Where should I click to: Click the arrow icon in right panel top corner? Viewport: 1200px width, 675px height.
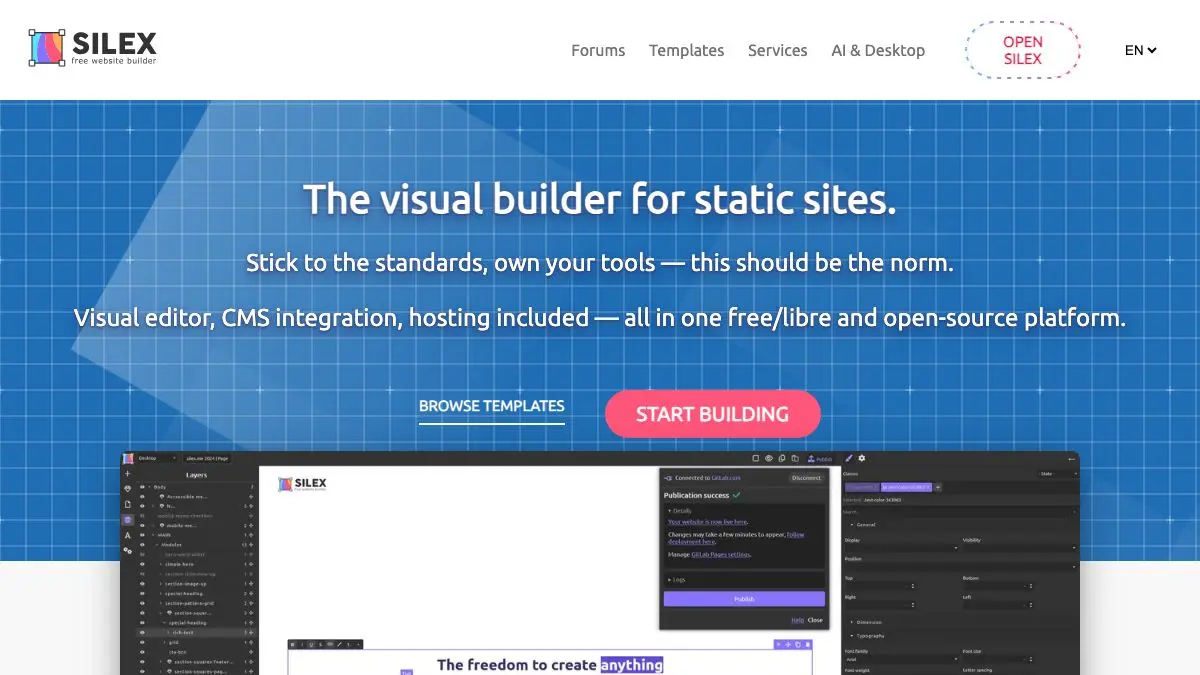point(1071,459)
